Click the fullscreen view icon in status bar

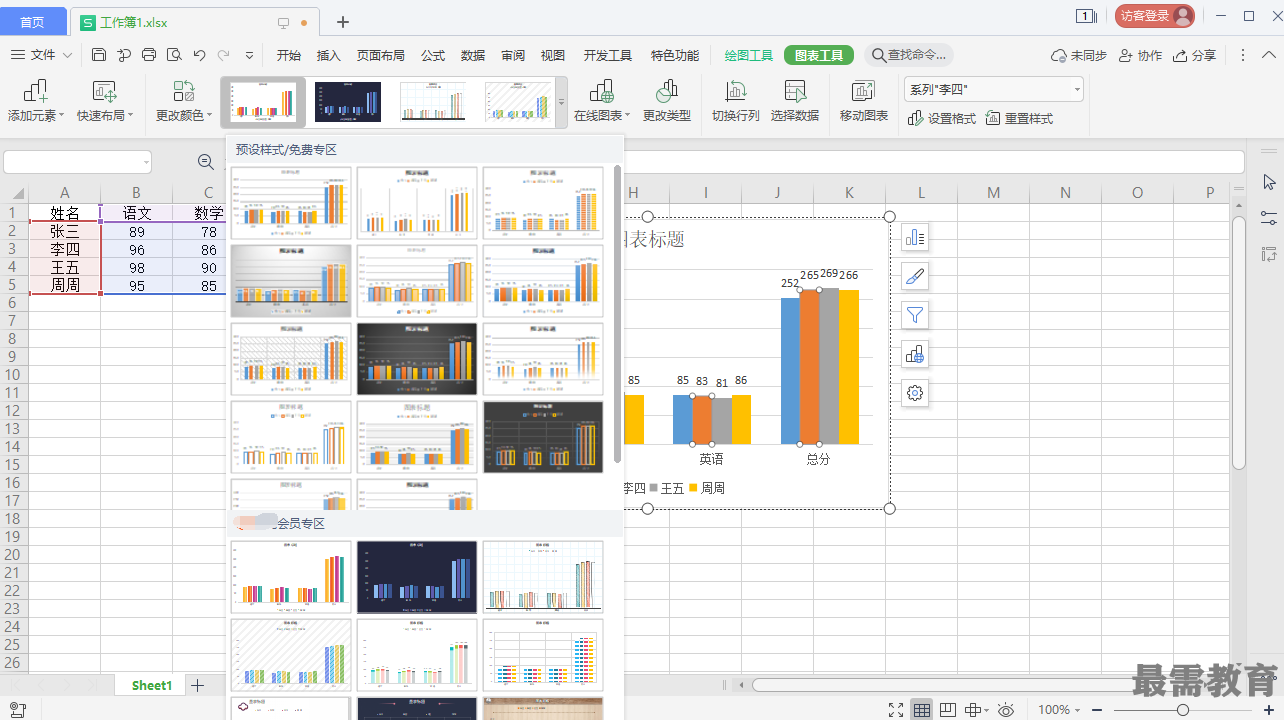point(896,710)
